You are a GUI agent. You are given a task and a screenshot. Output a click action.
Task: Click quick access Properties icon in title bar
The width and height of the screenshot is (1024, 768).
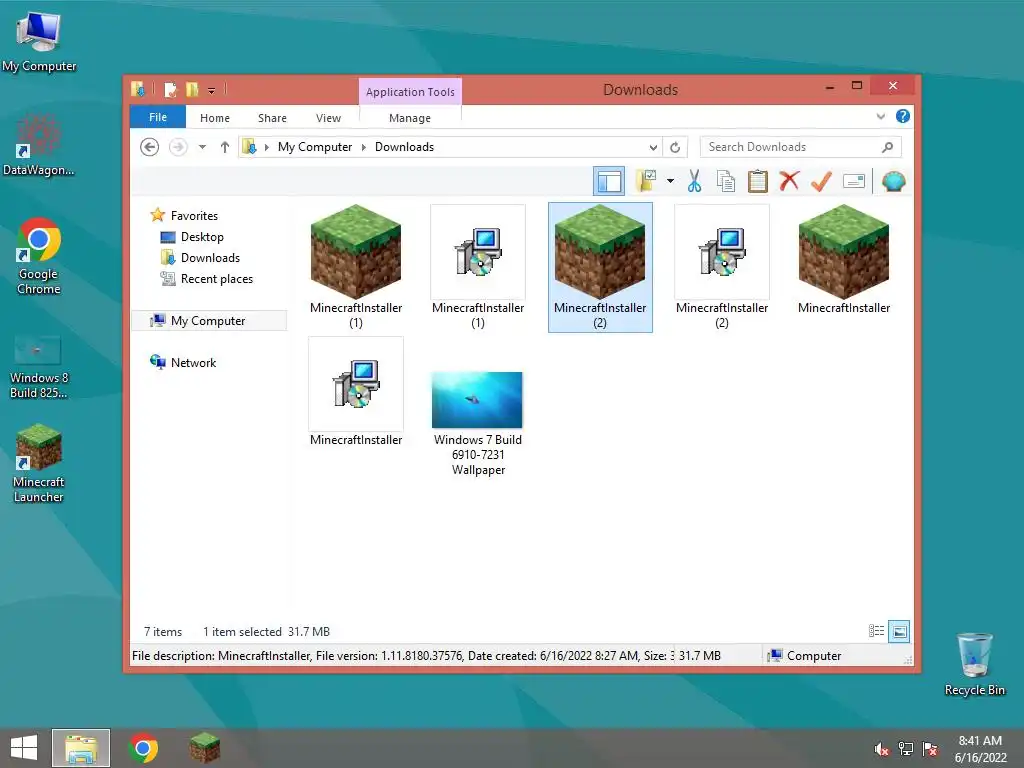point(170,89)
